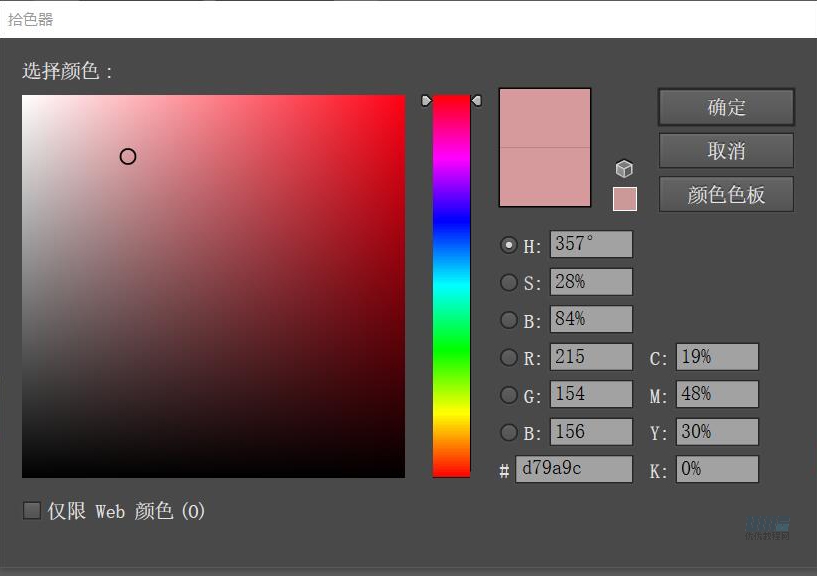Click the hex color value field
Screen dimensions: 817x576
pos(573,469)
